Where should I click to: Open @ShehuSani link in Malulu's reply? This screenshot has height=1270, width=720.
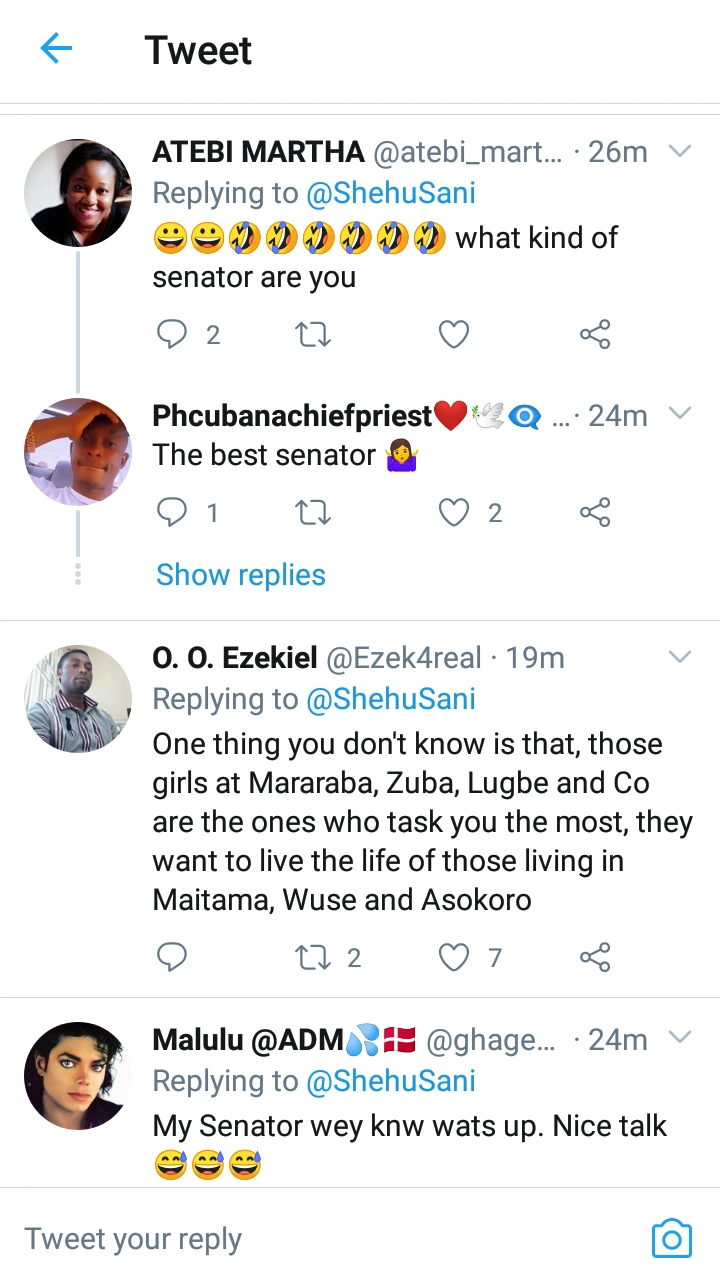[x=390, y=1081]
